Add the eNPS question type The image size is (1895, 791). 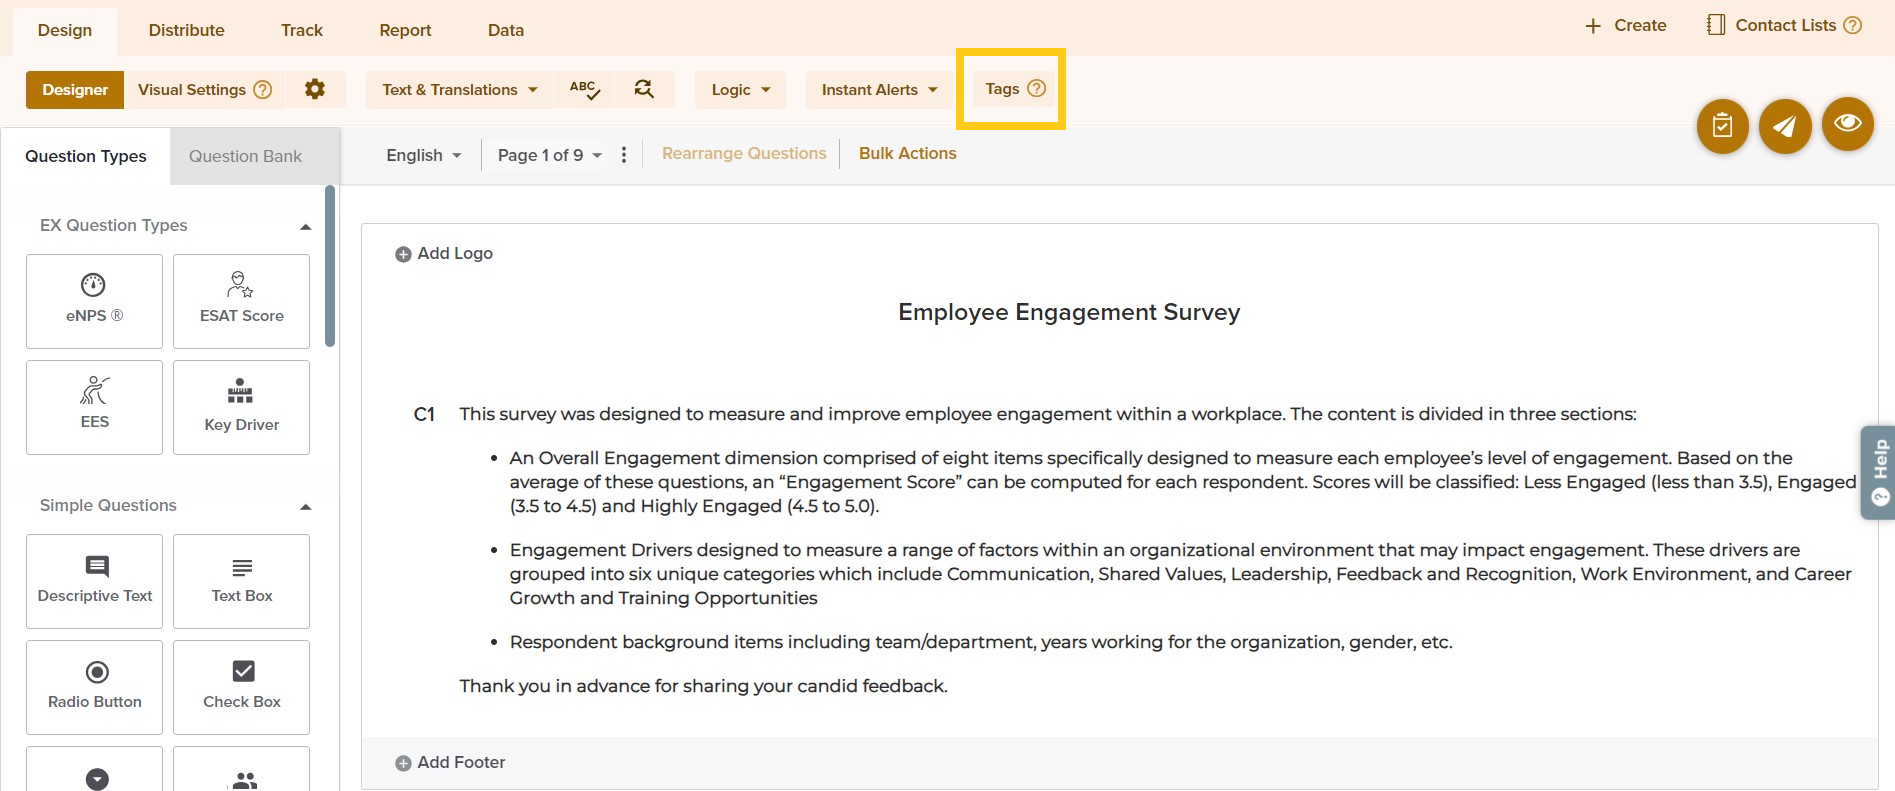coord(94,301)
